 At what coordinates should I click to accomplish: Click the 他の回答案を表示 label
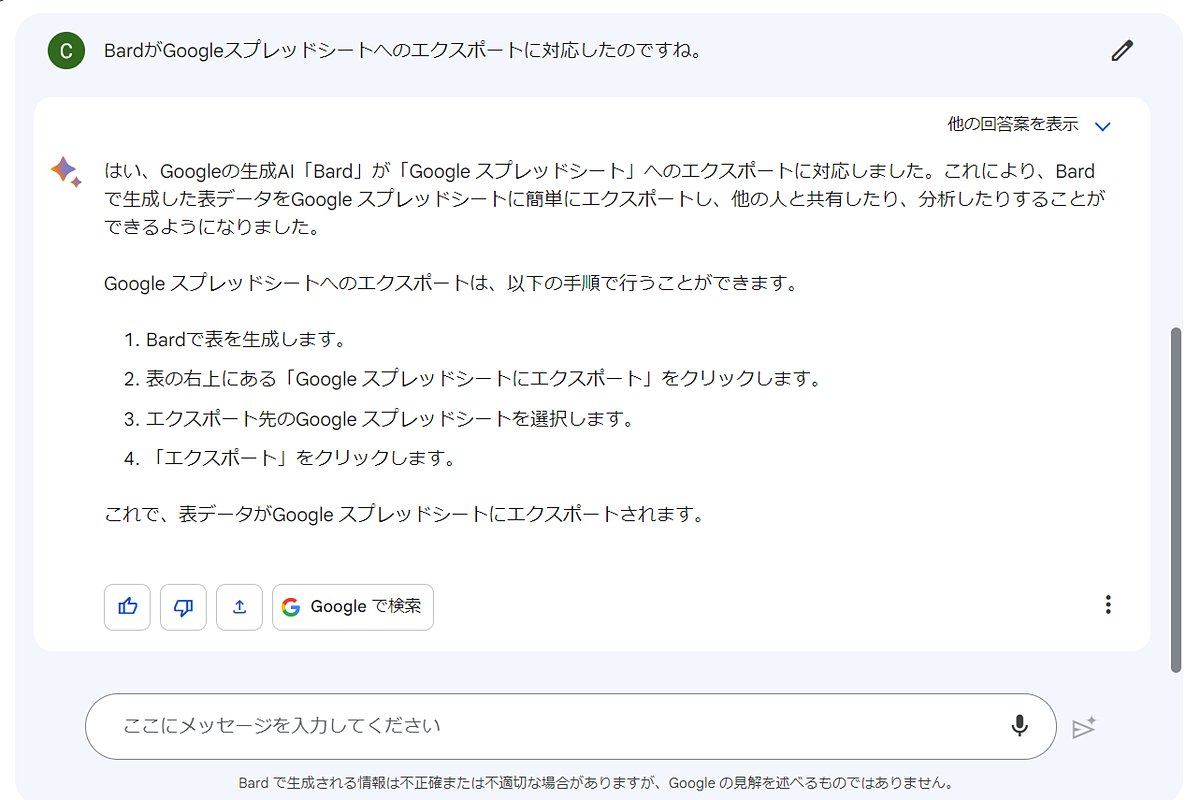click(x=1012, y=125)
